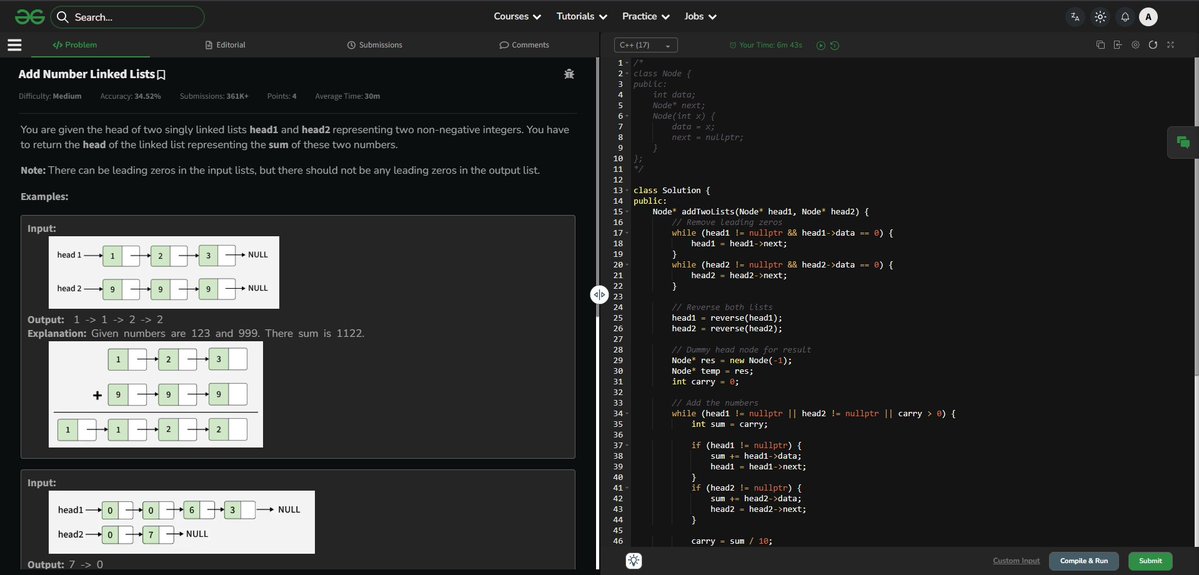This screenshot has width=1199, height=575.
Task: Collapse the comment block at line 1
Action: pyautogui.click(x=628, y=63)
